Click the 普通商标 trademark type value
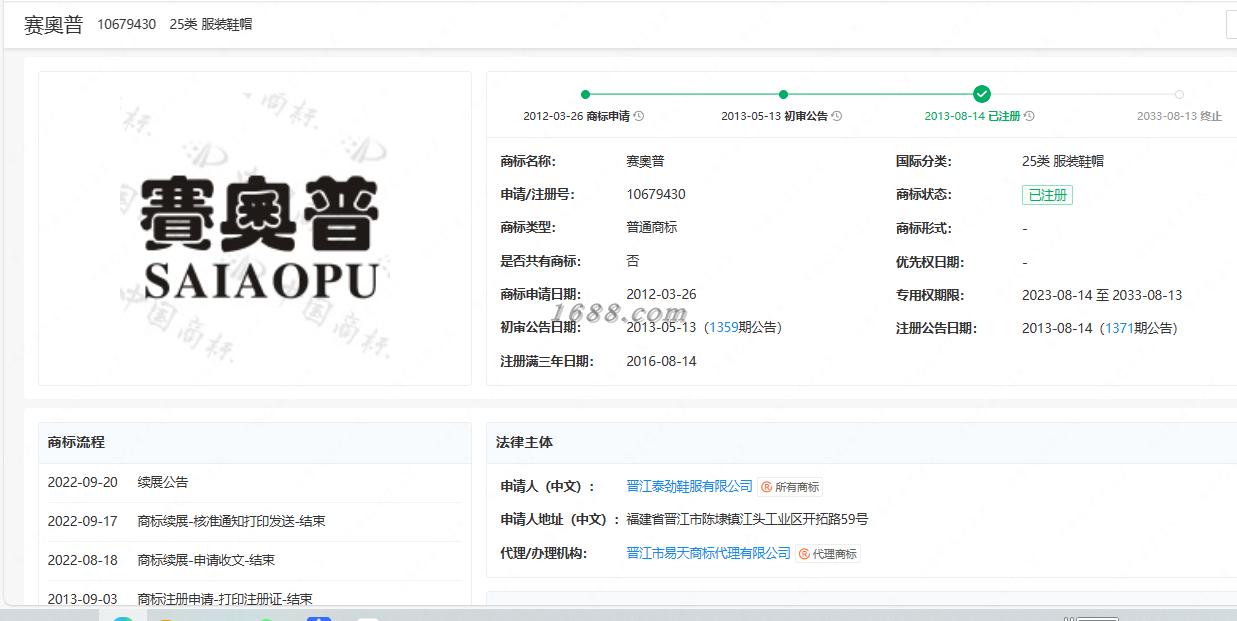Viewport: 1237px width, 621px height. click(x=652, y=227)
